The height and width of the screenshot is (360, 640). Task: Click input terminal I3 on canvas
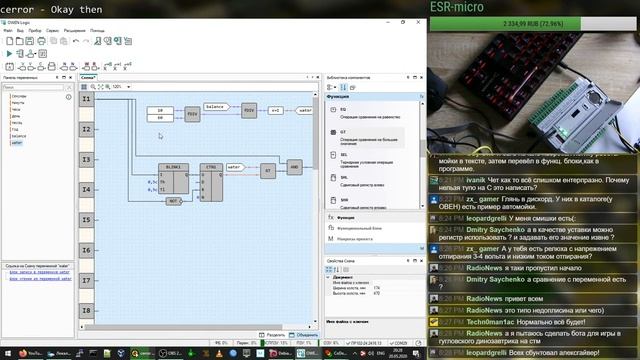pyautogui.click(x=87, y=160)
